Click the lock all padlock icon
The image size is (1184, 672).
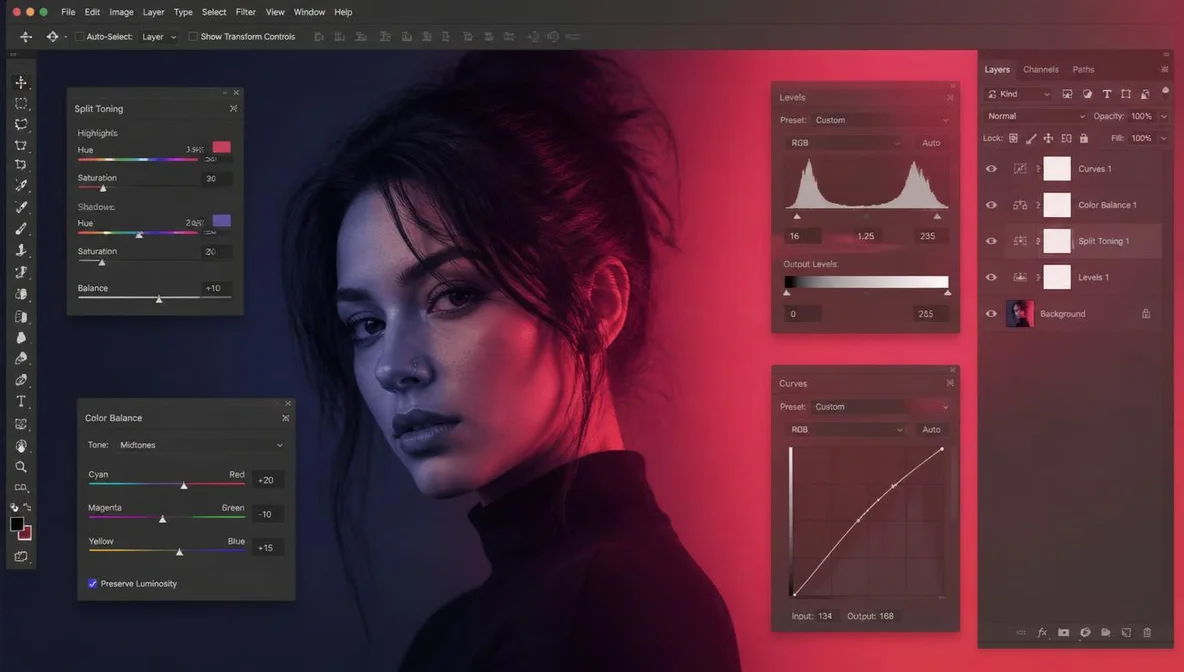[x=1084, y=138]
